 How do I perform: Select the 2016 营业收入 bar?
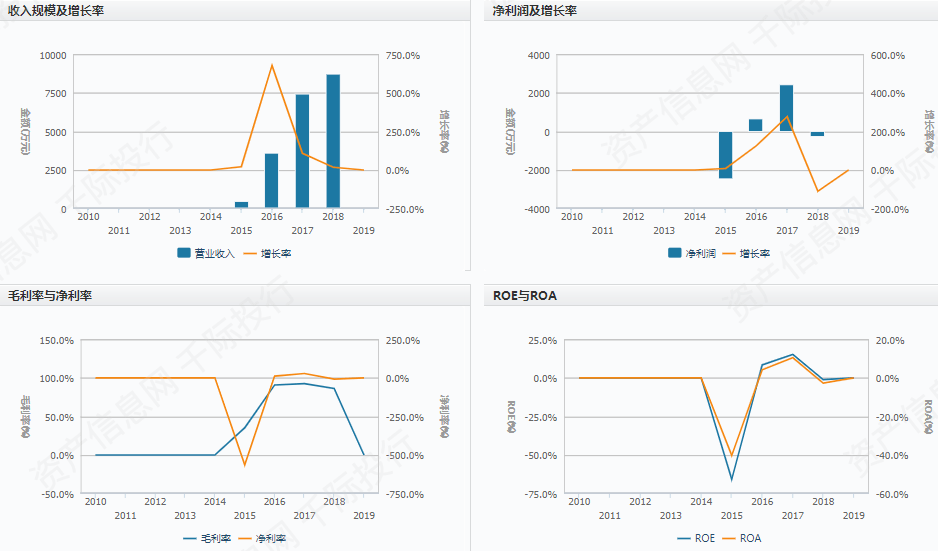pos(272,181)
